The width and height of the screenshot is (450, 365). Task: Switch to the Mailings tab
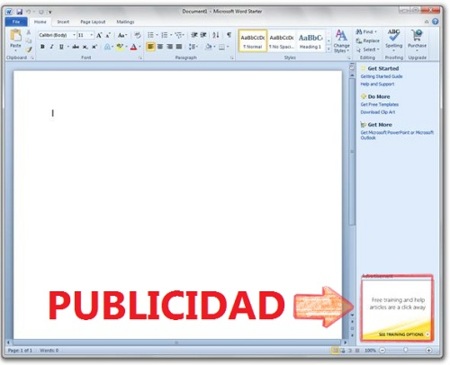click(125, 22)
